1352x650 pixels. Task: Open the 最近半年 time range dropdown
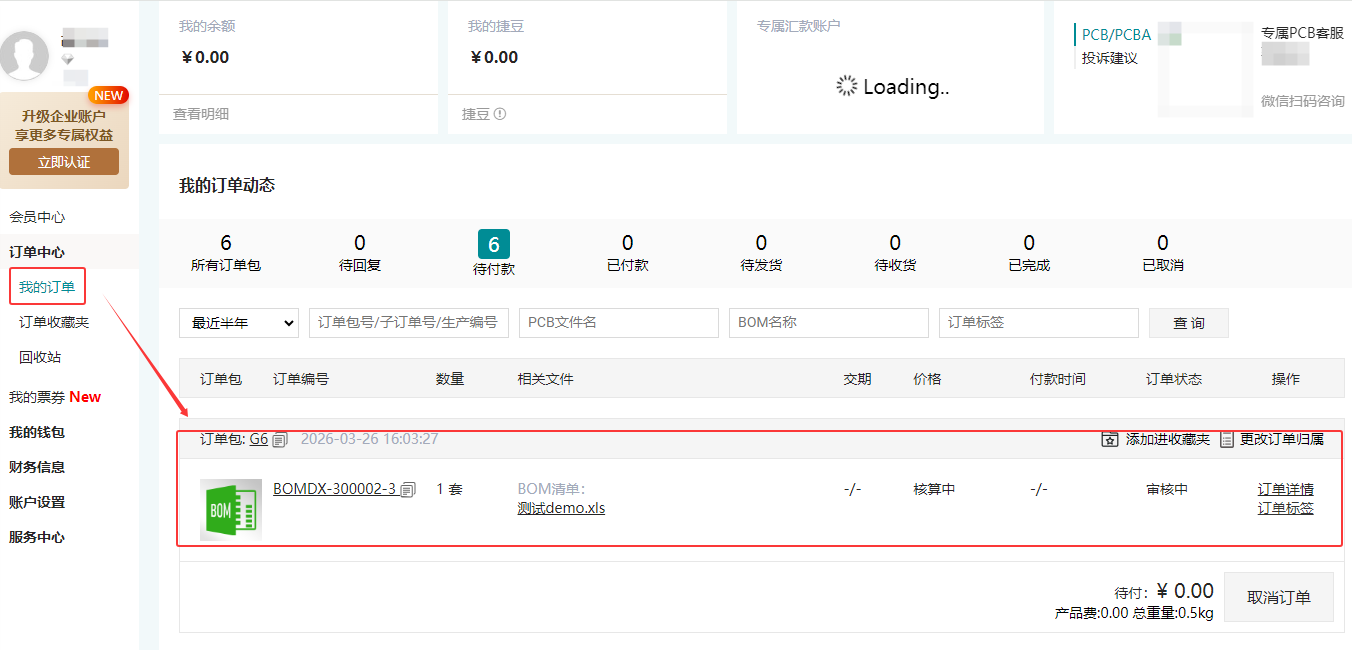click(x=239, y=323)
